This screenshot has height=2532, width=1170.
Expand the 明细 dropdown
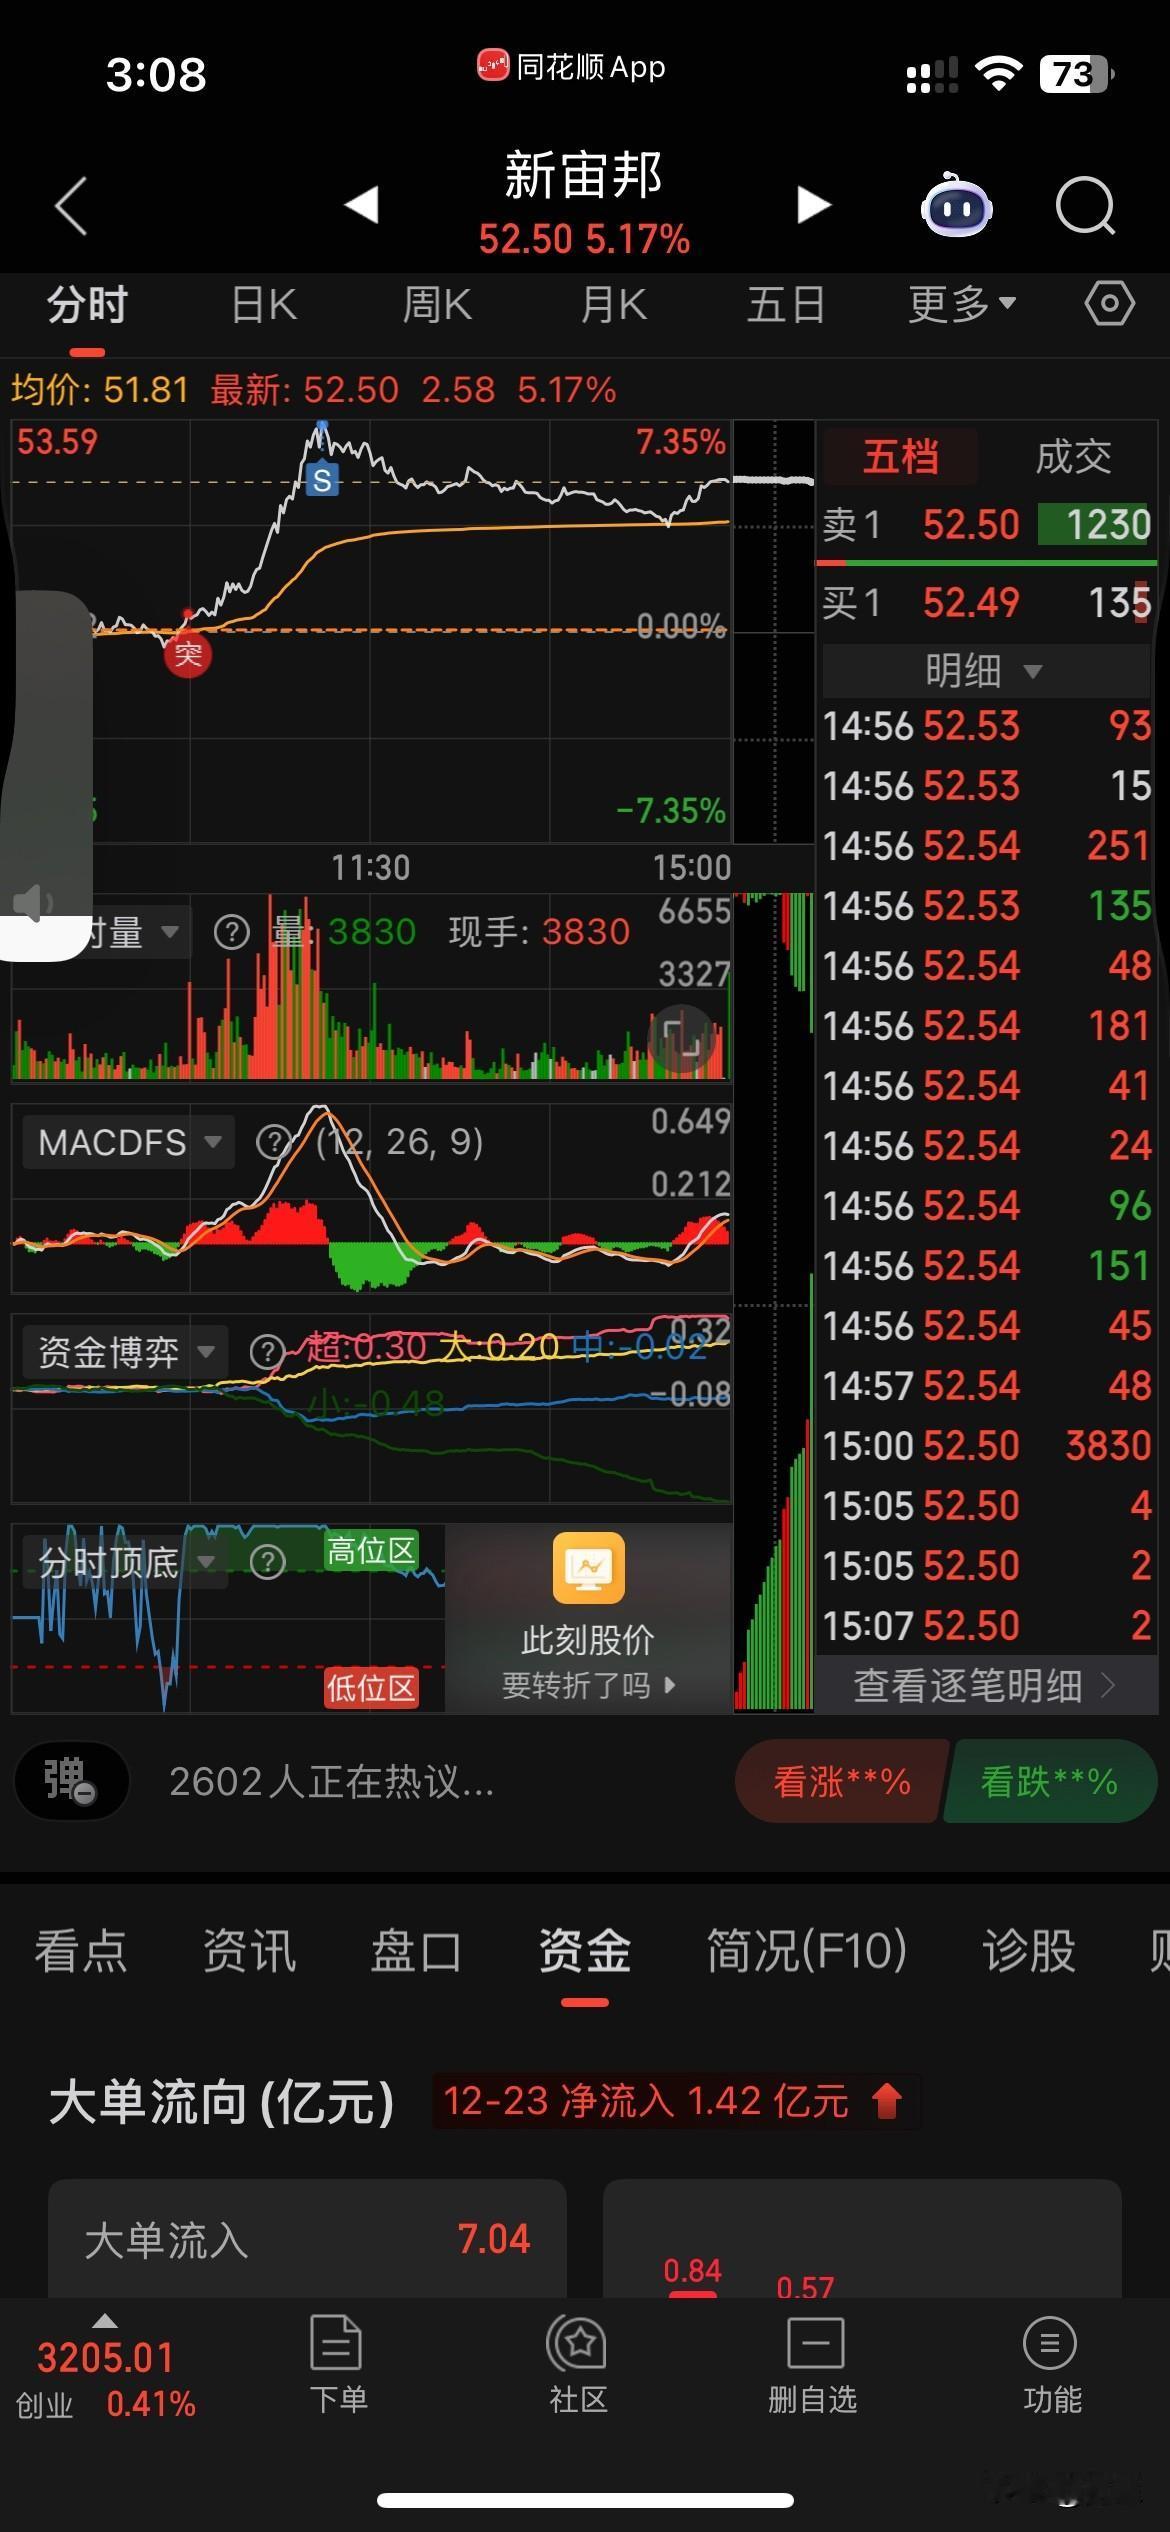984,670
